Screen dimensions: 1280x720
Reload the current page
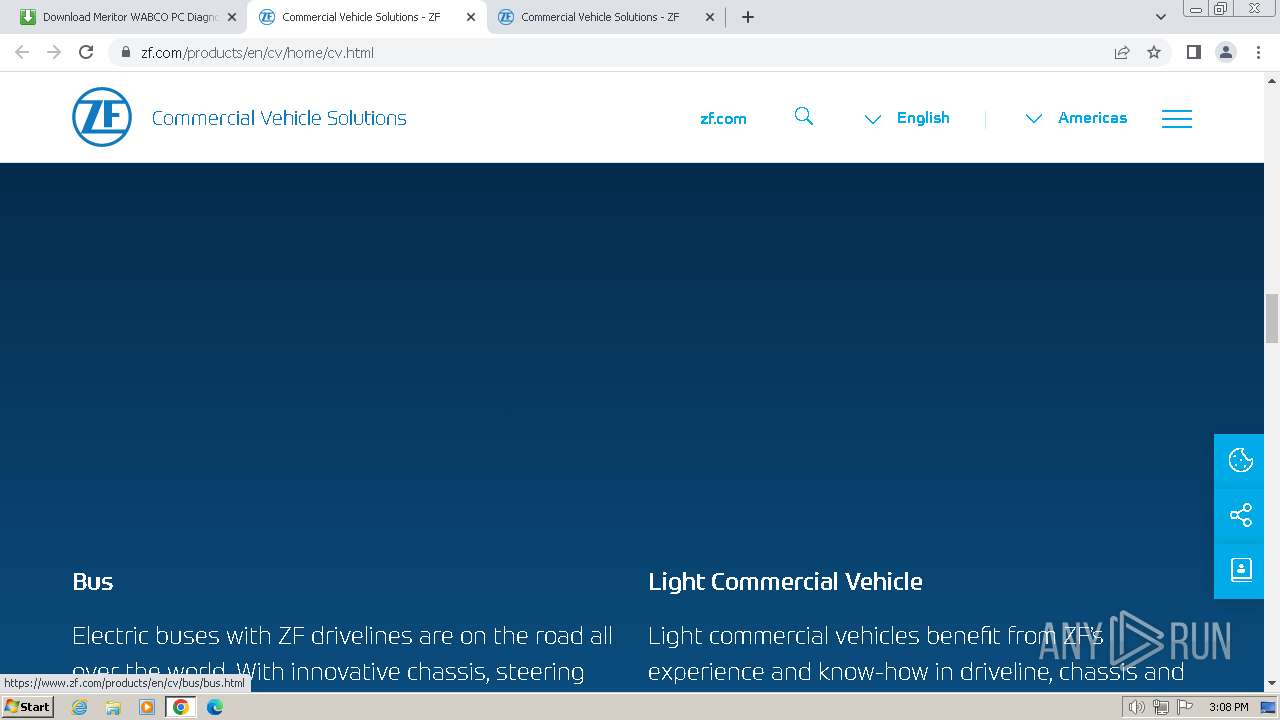(86, 52)
